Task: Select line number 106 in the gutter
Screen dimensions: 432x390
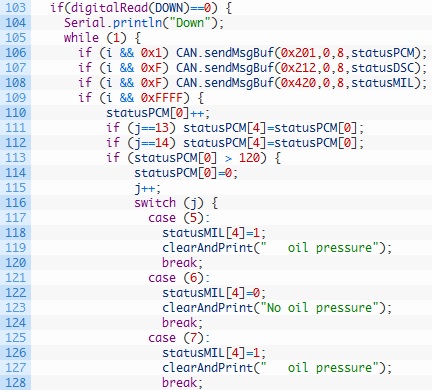Action: tap(15, 53)
